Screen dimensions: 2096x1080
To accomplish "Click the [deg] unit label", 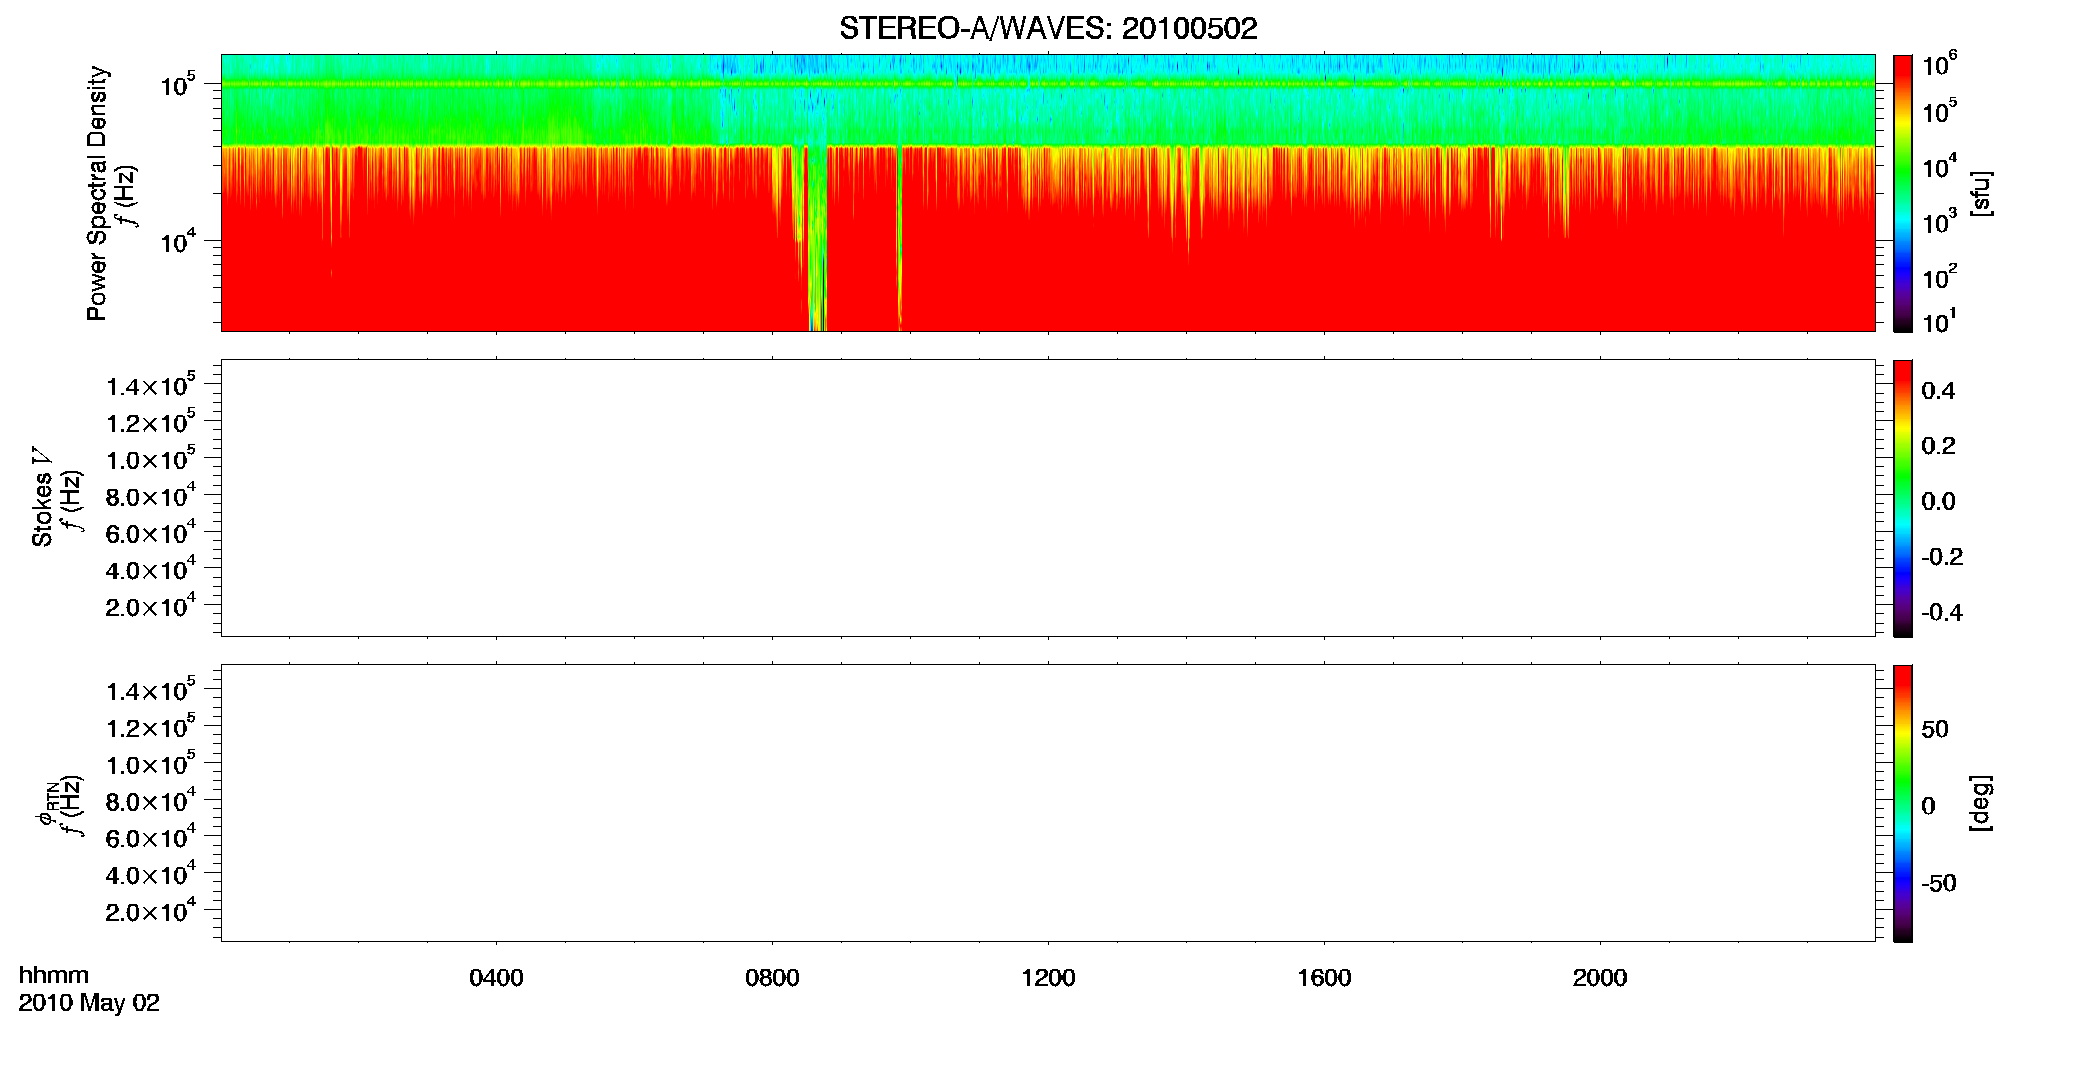I will 1981,803.
